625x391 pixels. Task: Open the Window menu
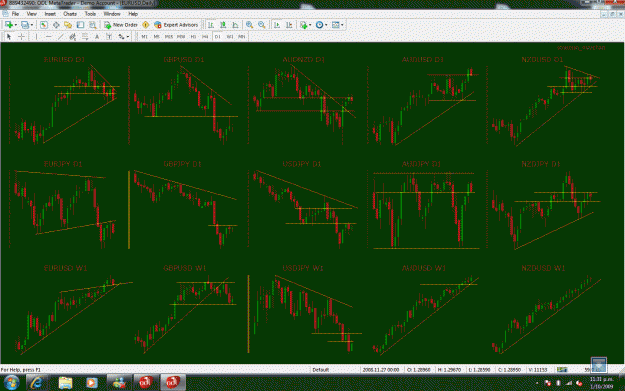tap(112, 14)
